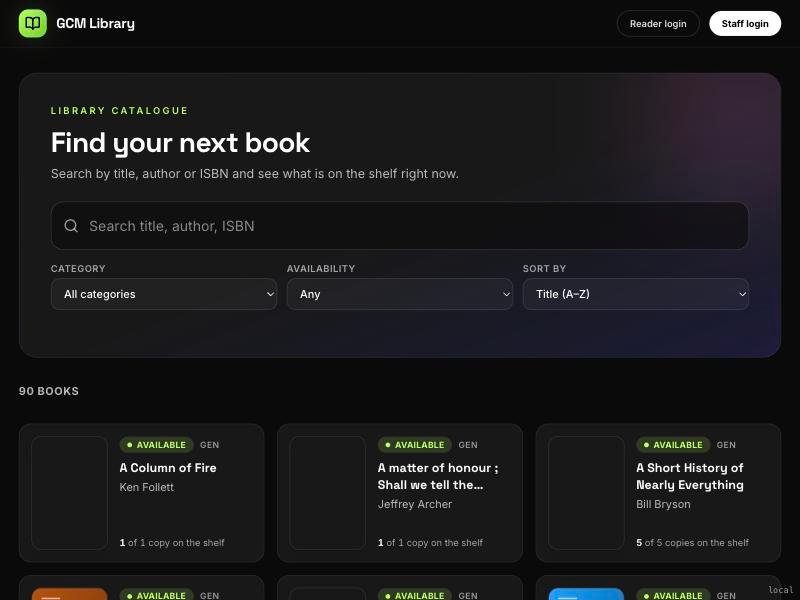Click the '90 BOOKS' count label
The height and width of the screenshot is (600, 800).
[49, 391]
